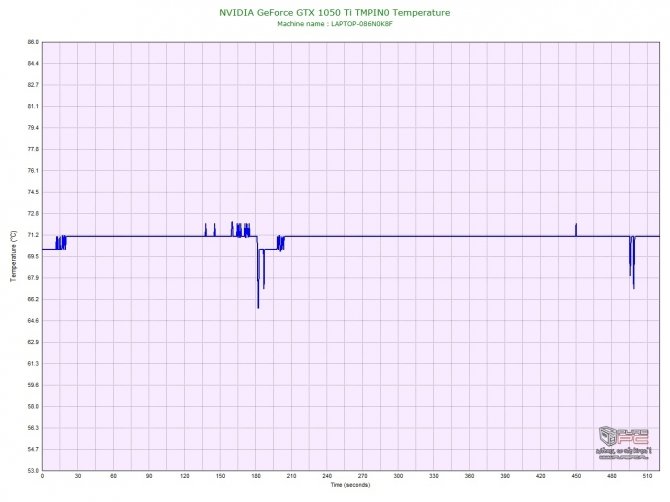670x502 pixels.
Task: Click the 120 seconds time axis tick
Action: point(185,476)
